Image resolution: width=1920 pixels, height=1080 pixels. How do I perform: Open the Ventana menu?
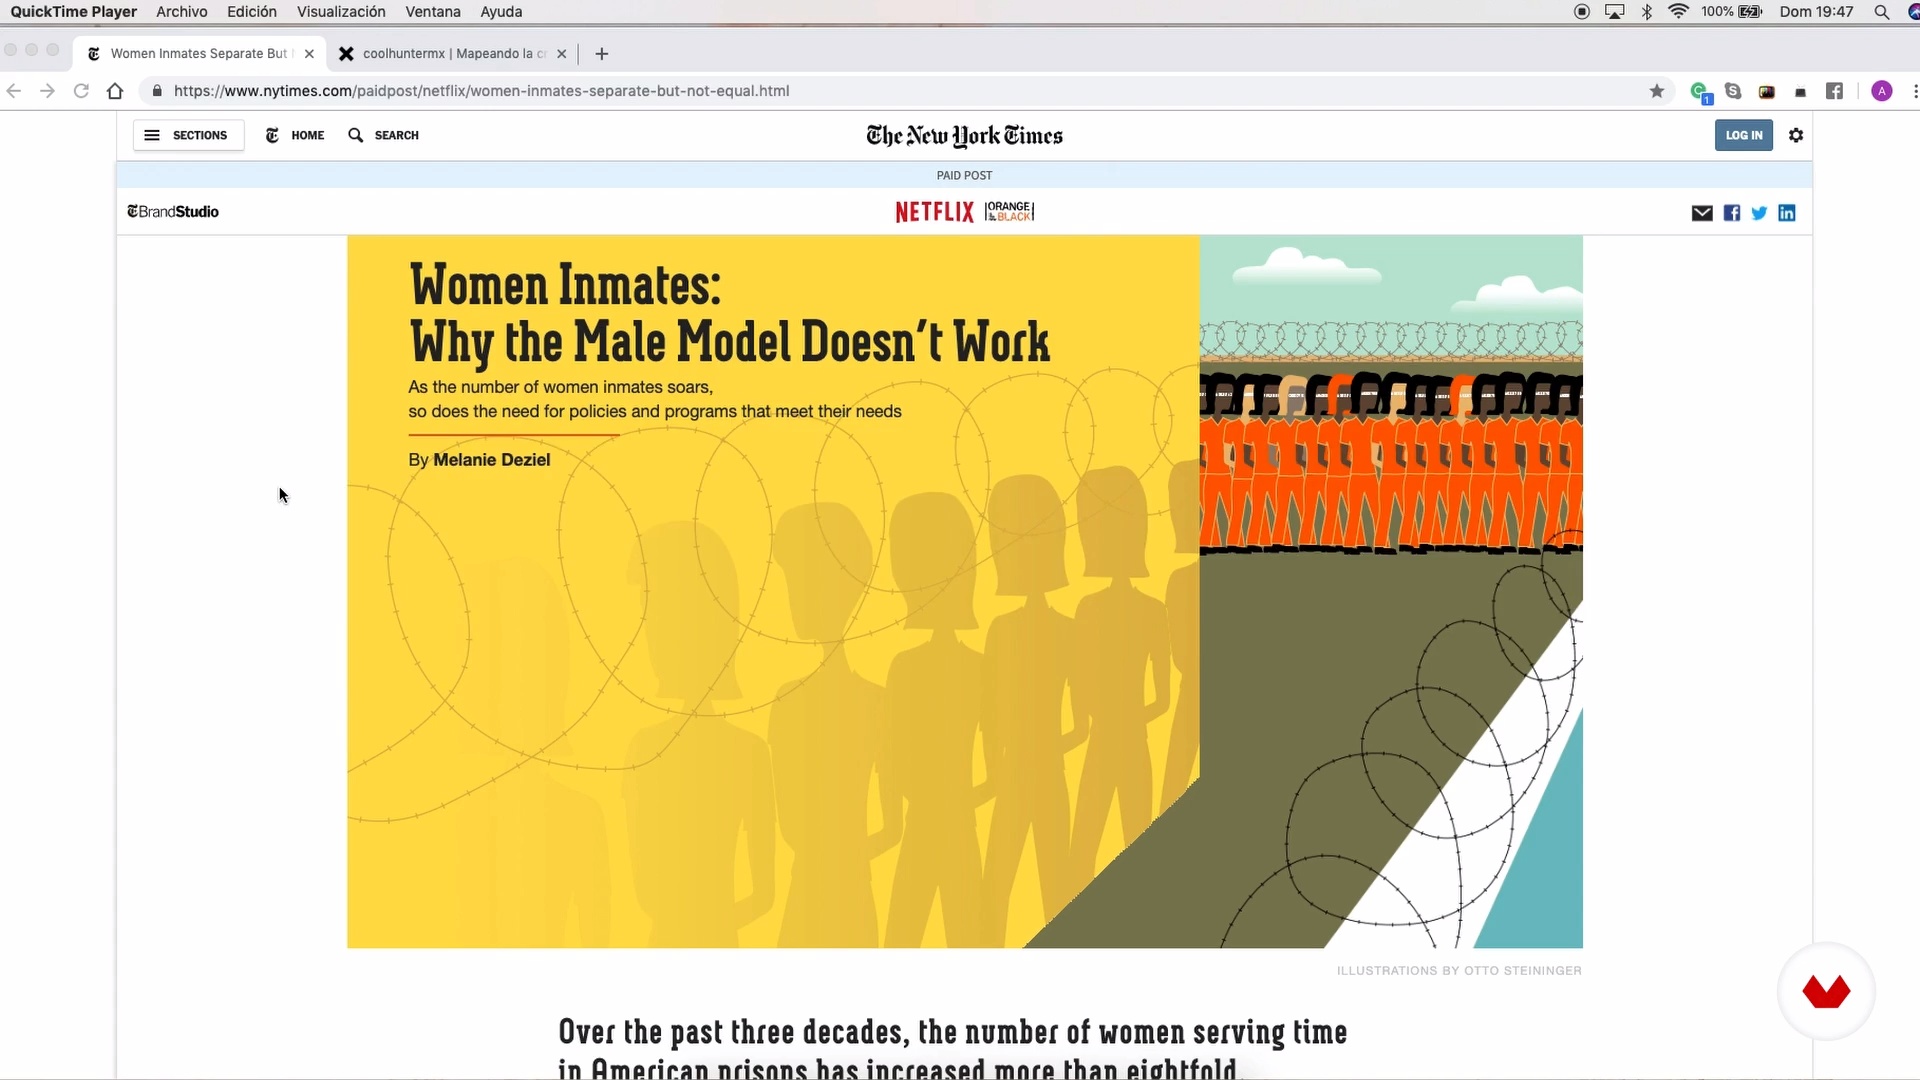point(433,12)
